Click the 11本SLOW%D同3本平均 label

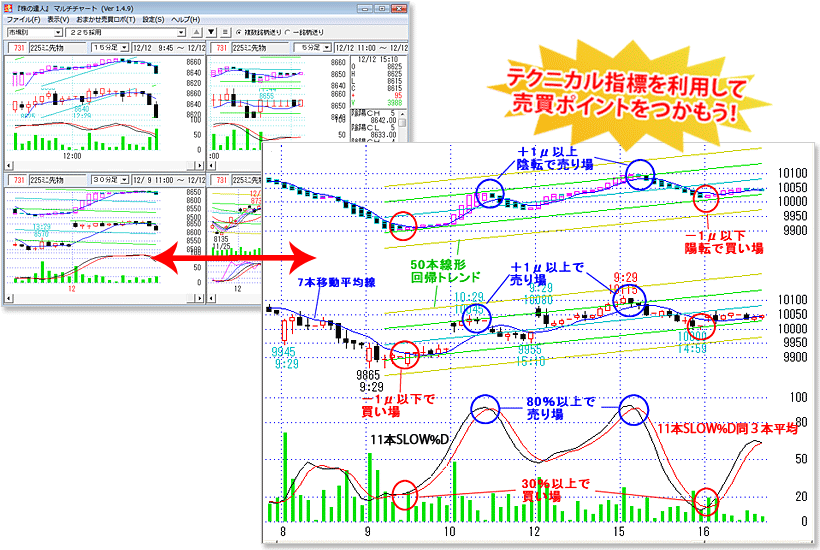(727, 429)
